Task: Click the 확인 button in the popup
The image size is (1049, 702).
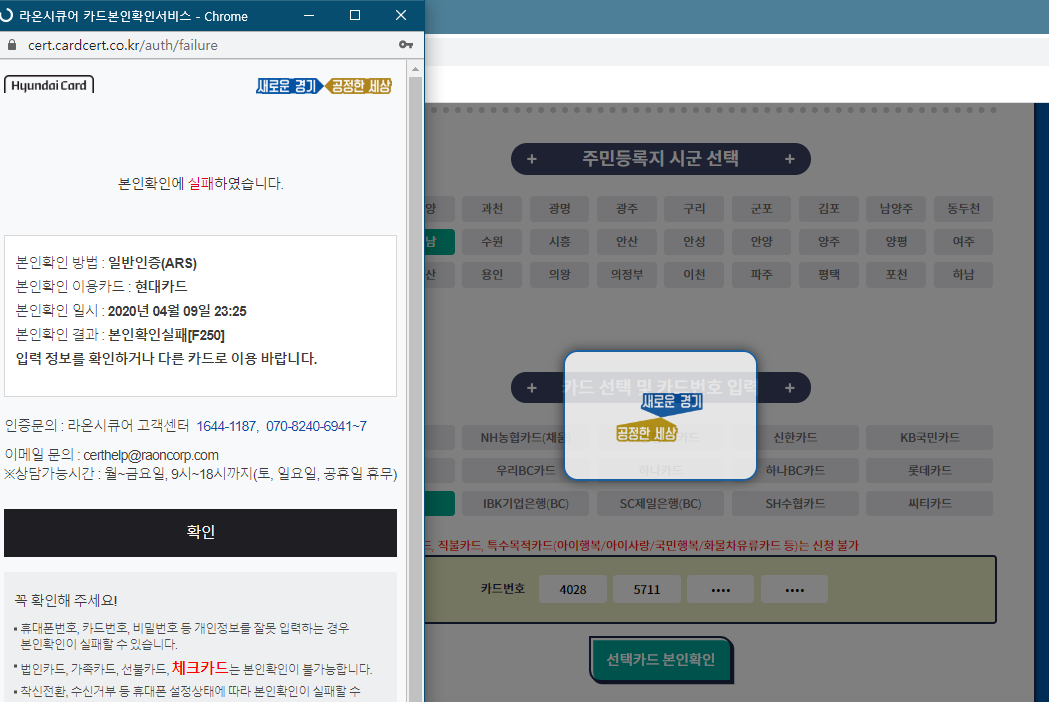Action: click(x=200, y=533)
